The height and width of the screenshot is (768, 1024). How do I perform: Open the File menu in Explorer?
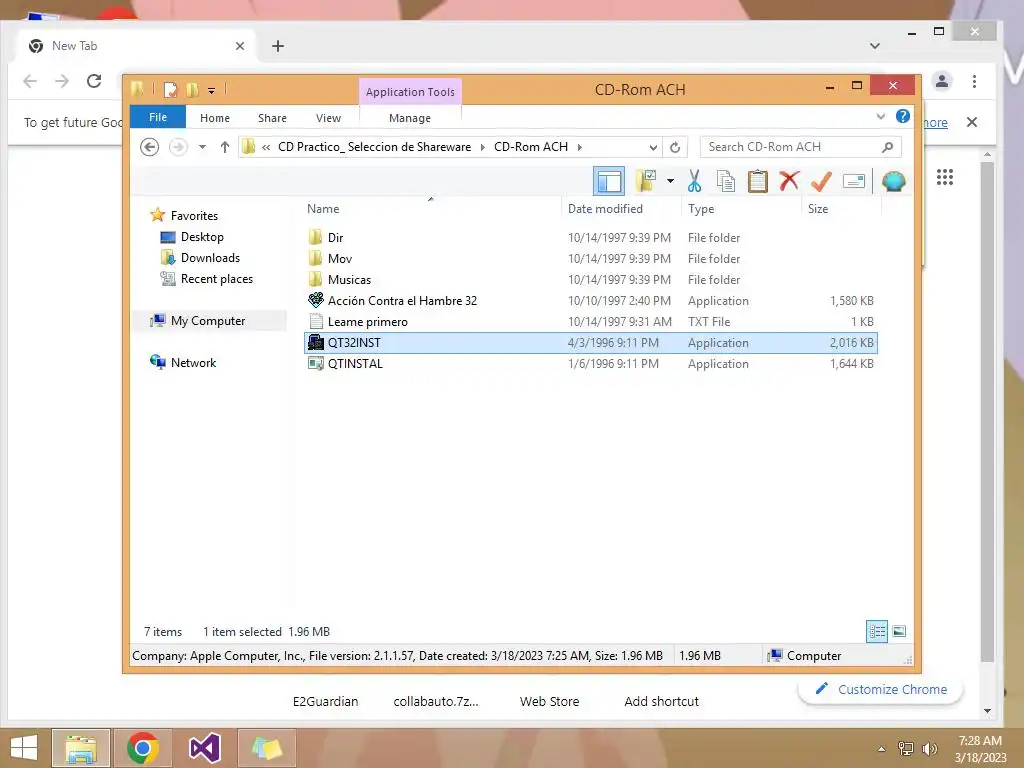pyautogui.click(x=157, y=118)
